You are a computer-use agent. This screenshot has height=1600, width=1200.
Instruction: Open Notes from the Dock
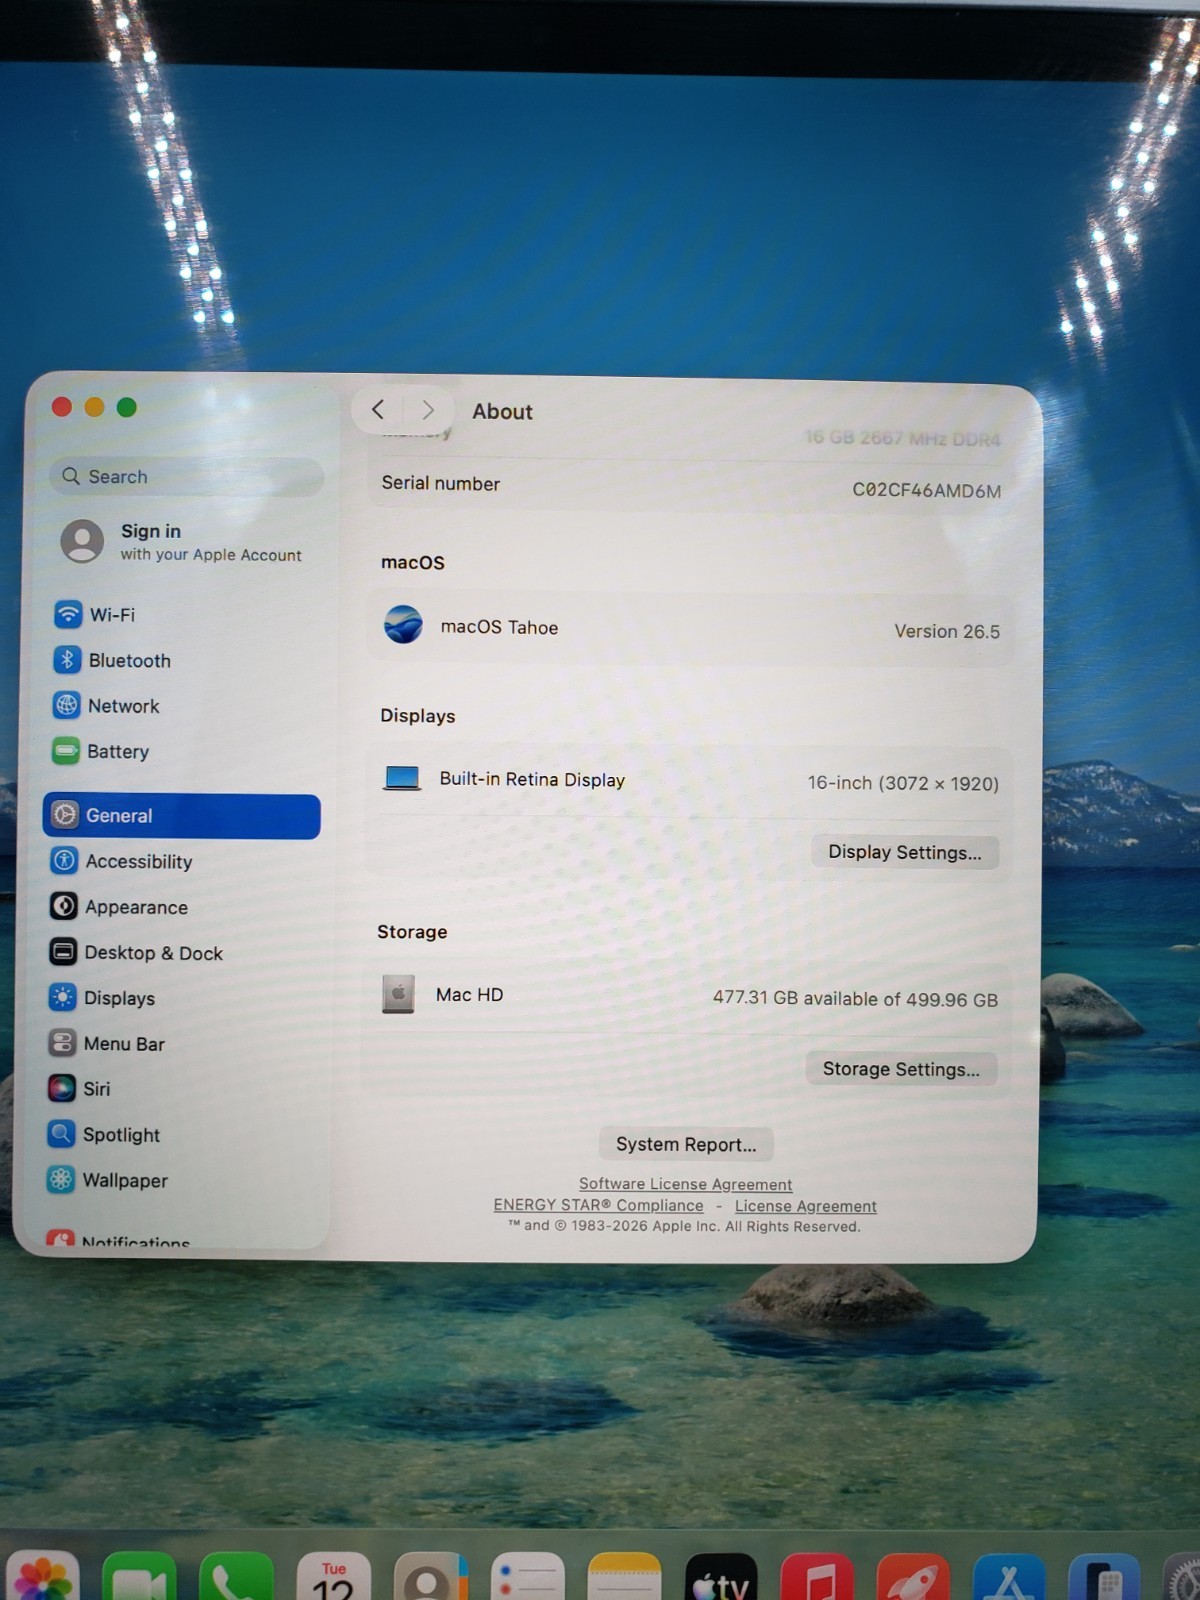[624, 1578]
